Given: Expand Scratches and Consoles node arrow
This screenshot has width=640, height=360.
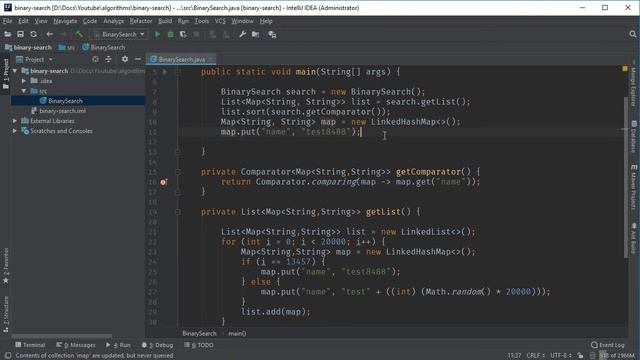Looking at the screenshot, I should (x=15, y=131).
